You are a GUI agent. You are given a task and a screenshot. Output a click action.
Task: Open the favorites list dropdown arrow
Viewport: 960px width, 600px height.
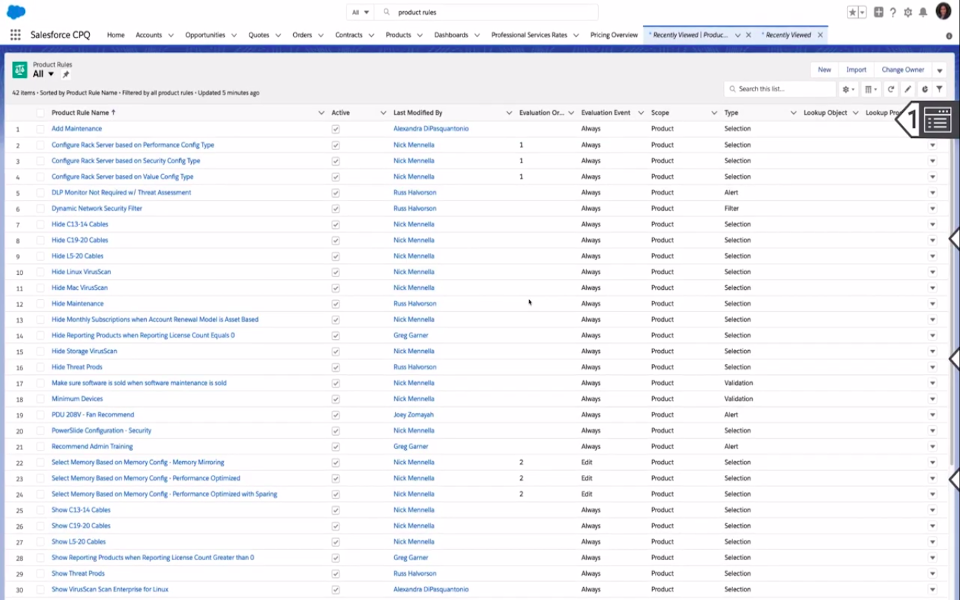862,12
